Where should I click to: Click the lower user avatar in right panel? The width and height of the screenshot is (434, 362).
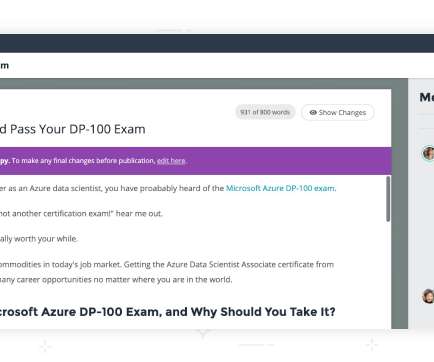point(428,296)
